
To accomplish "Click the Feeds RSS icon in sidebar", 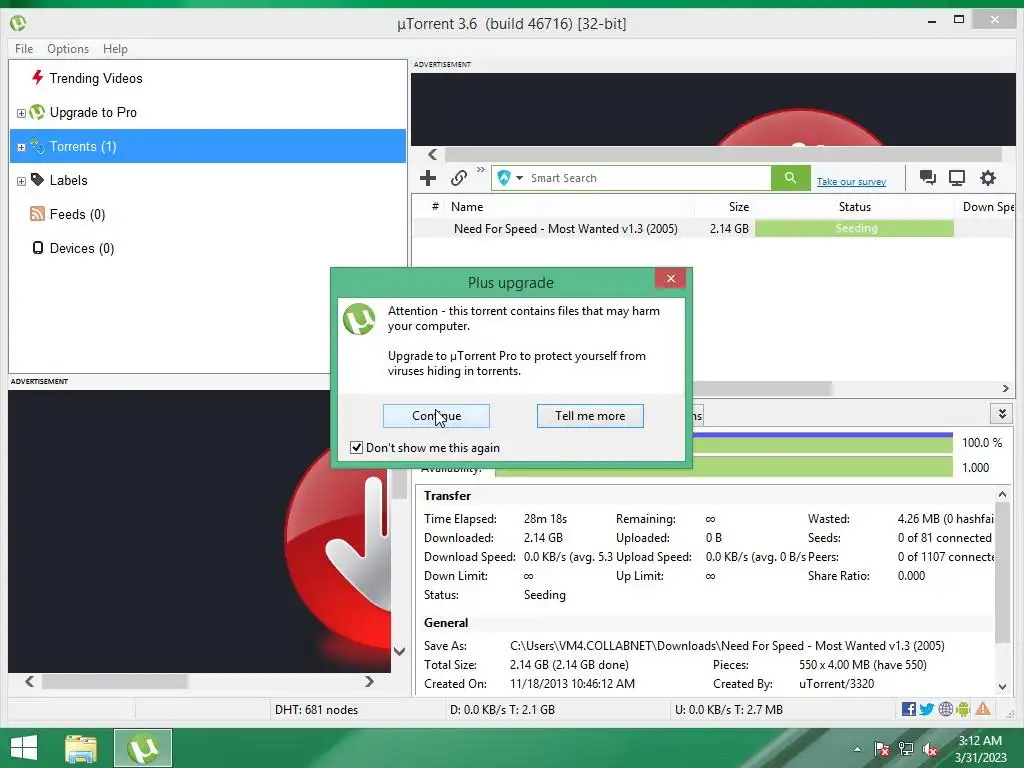I will pos(37,214).
